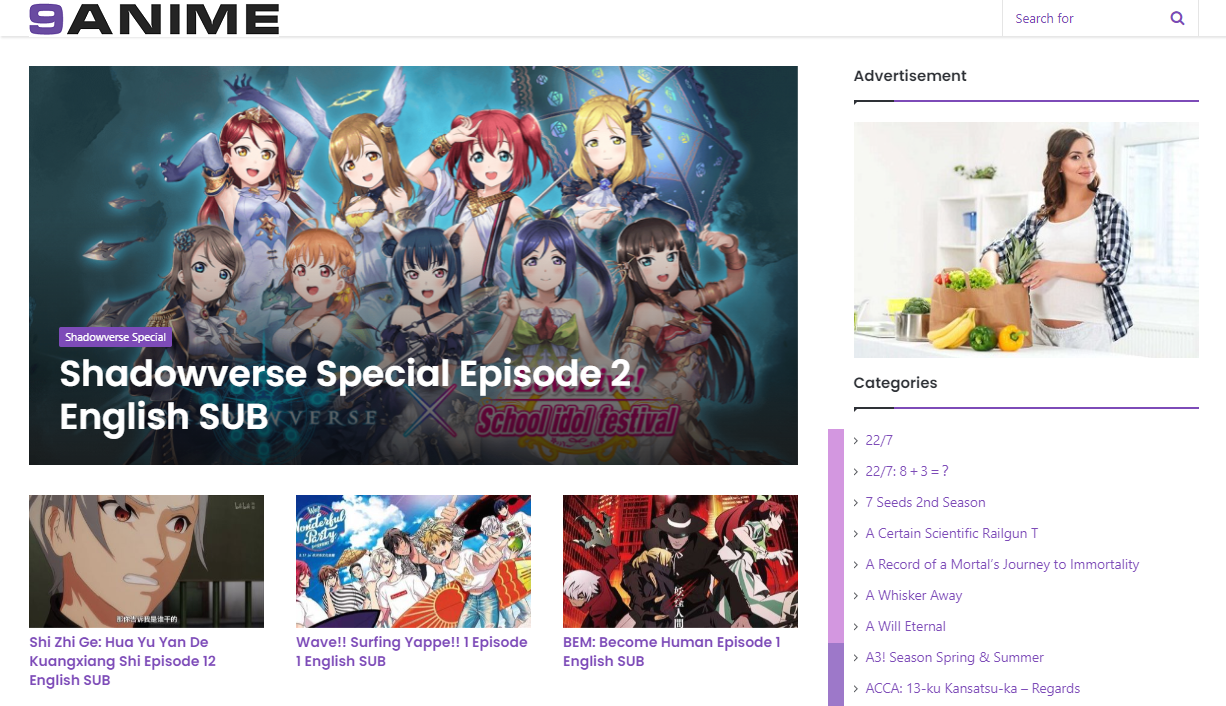The width and height of the screenshot is (1226, 706).
Task: Open 'BEM: Become Human Episode 1 English SUB' link
Action: [672, 651]
